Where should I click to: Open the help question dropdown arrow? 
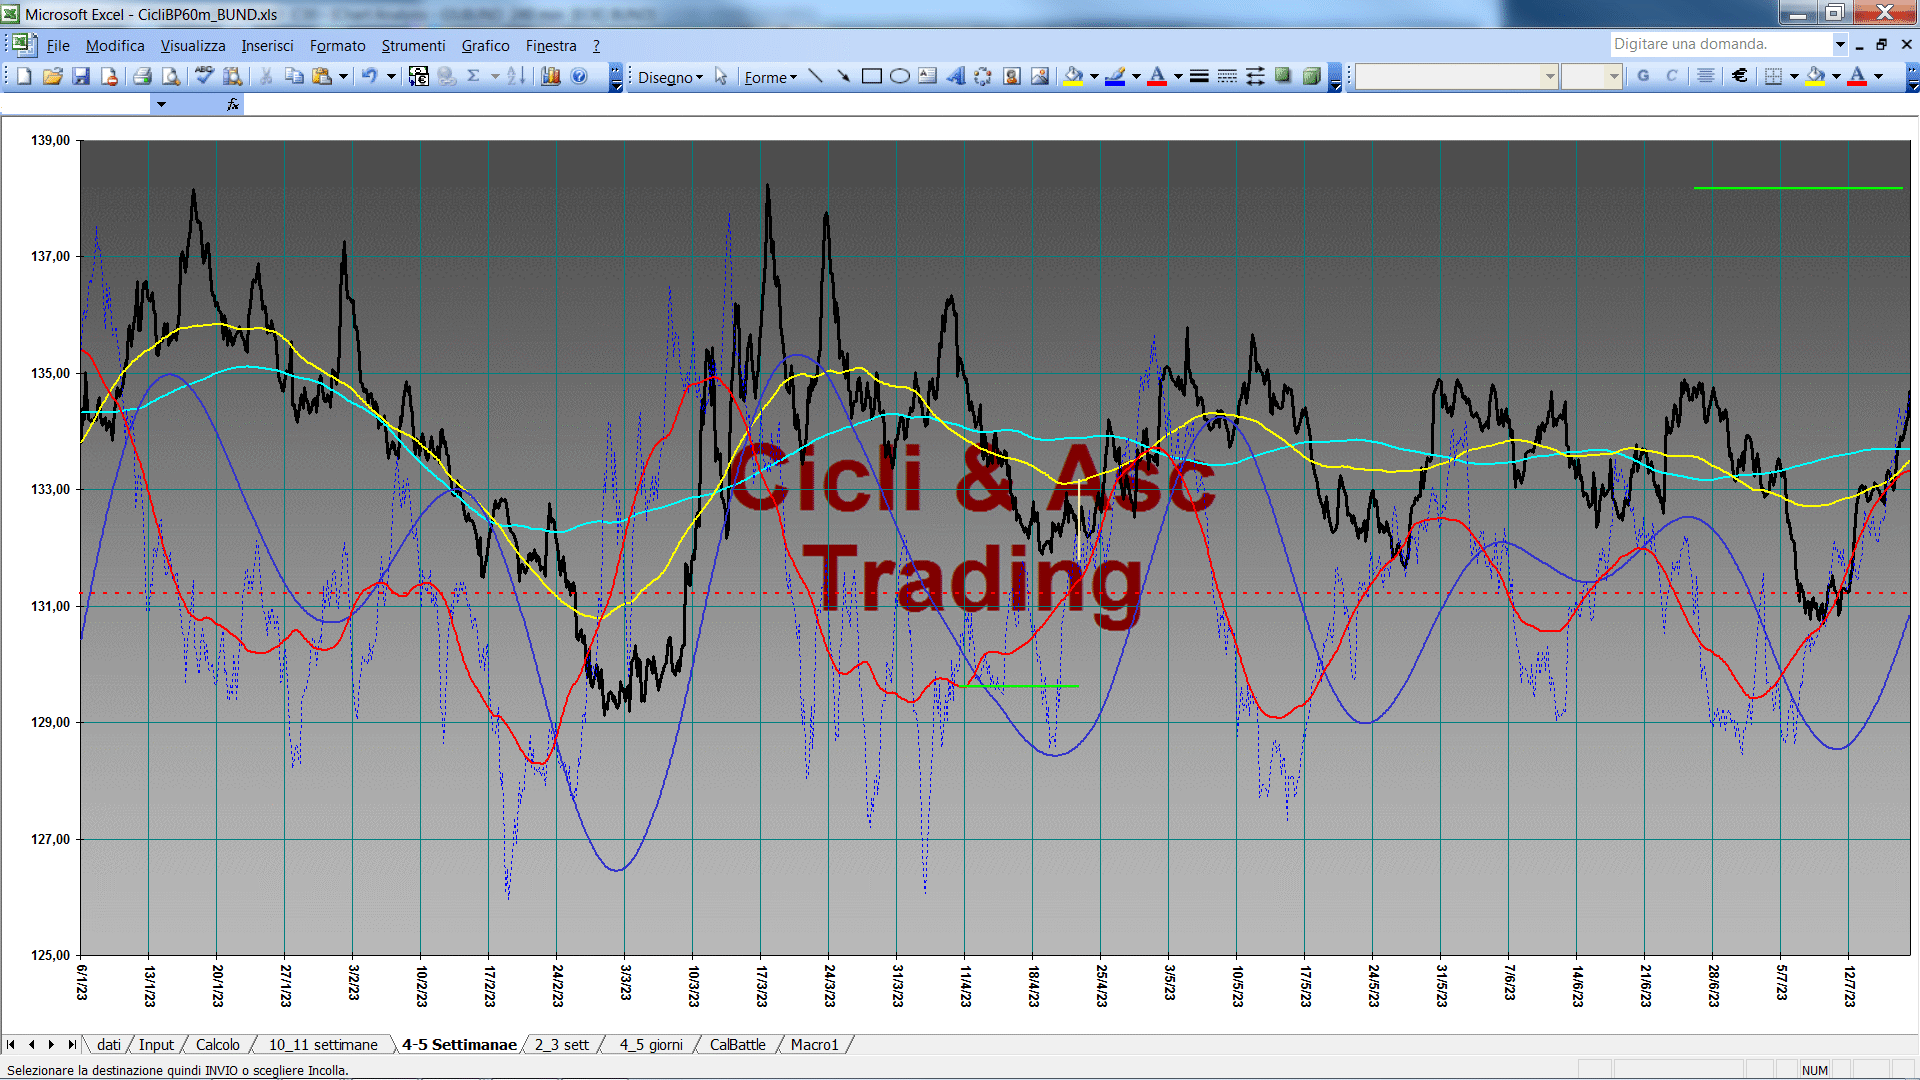coord(1840,44)
